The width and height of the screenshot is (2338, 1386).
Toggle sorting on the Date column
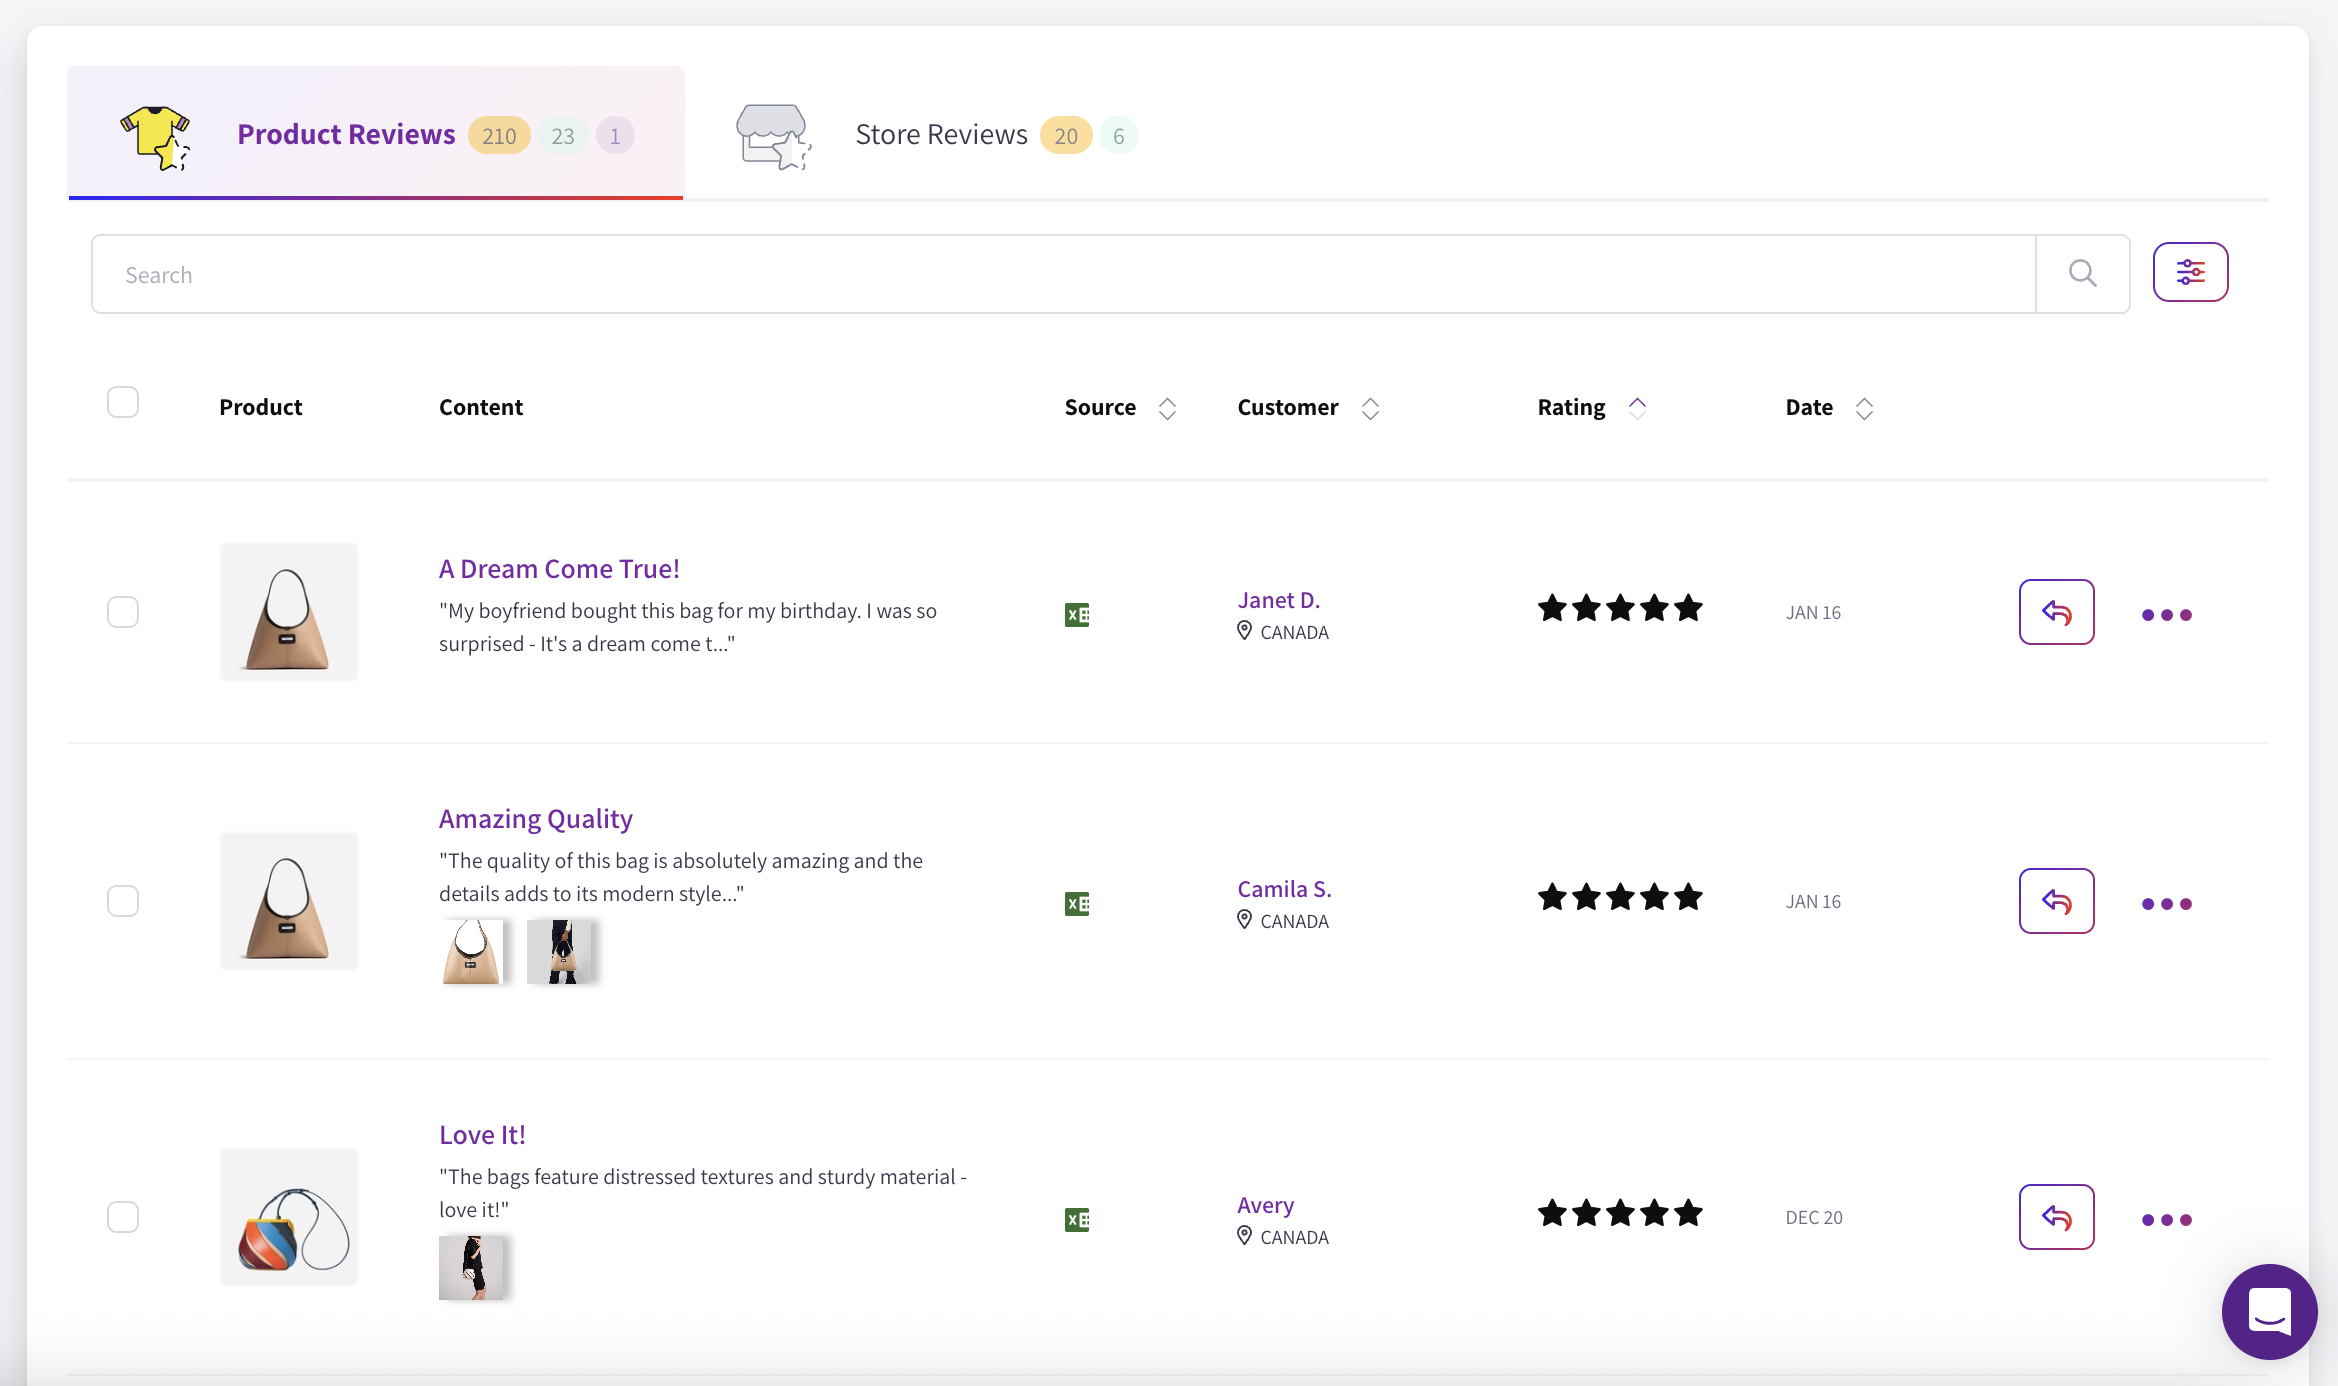click(1864, 407)
